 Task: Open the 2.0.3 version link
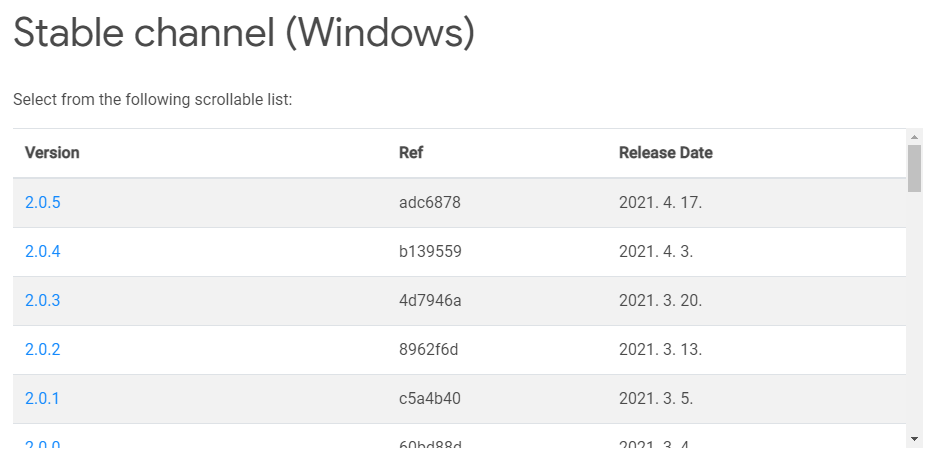[x=42, y=300]
